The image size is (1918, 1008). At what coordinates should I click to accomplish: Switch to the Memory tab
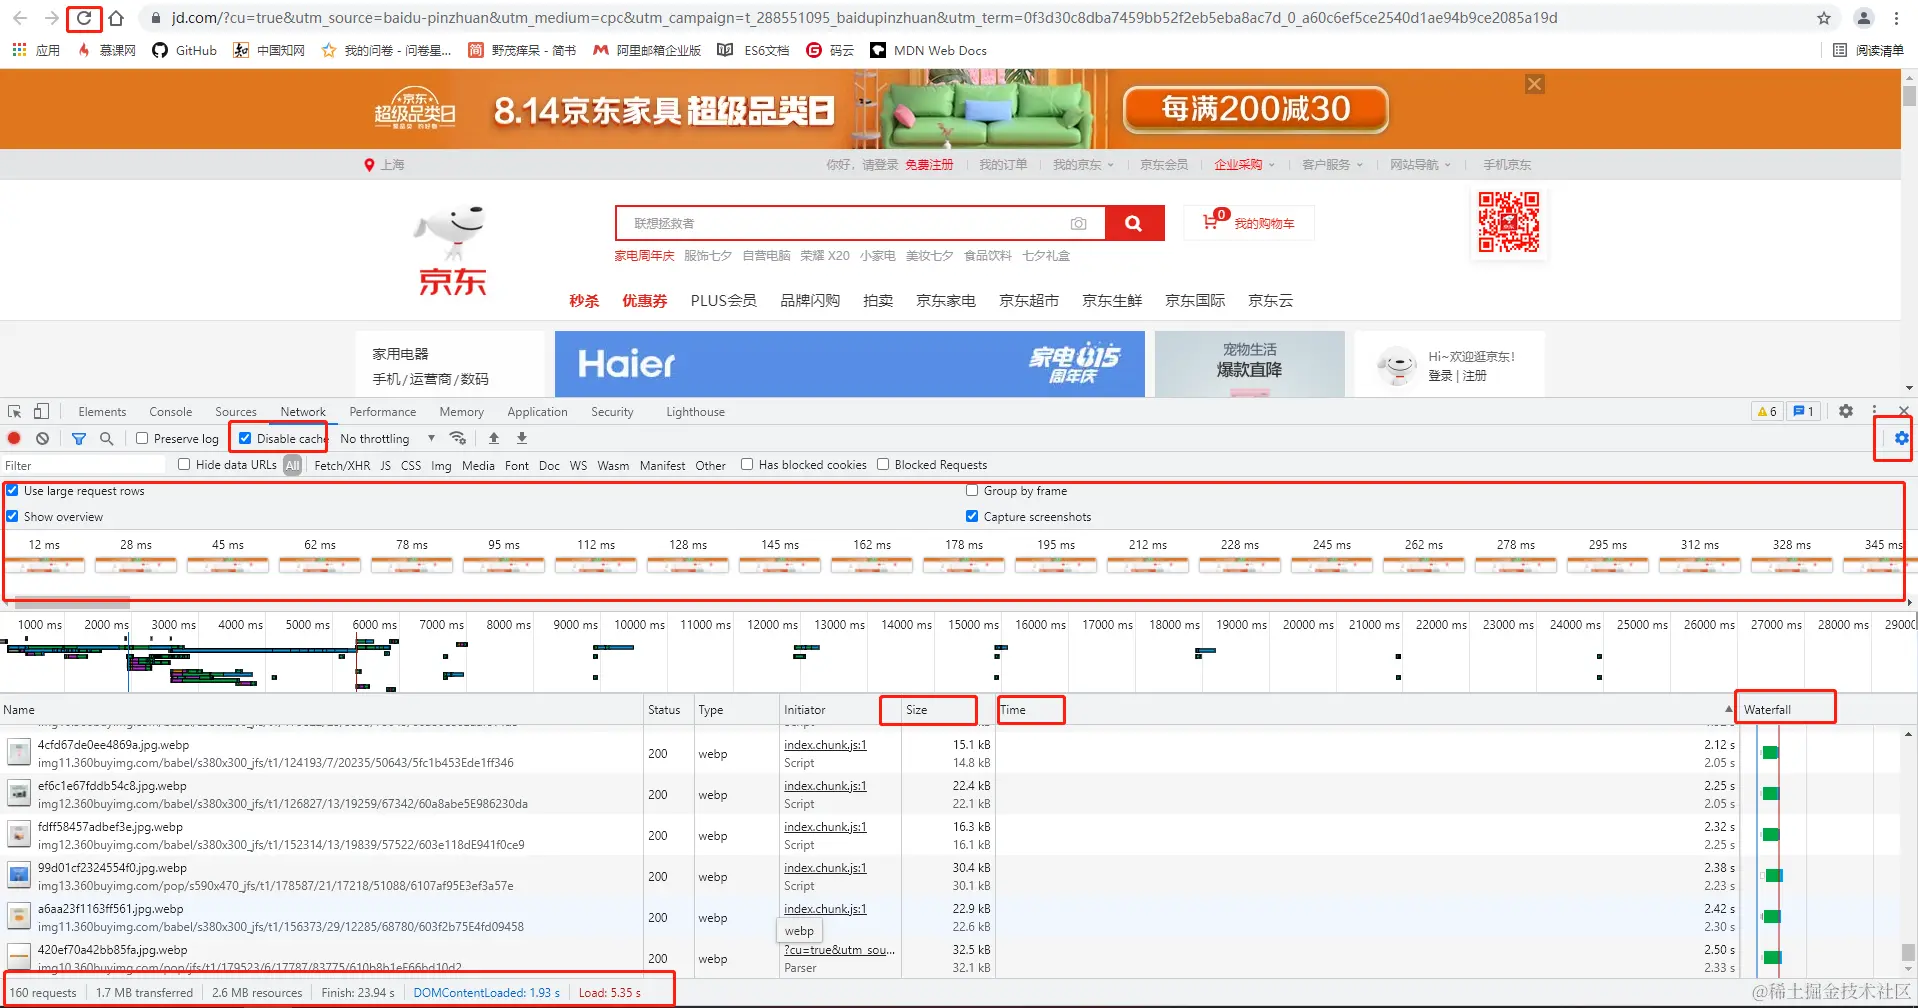461,412
